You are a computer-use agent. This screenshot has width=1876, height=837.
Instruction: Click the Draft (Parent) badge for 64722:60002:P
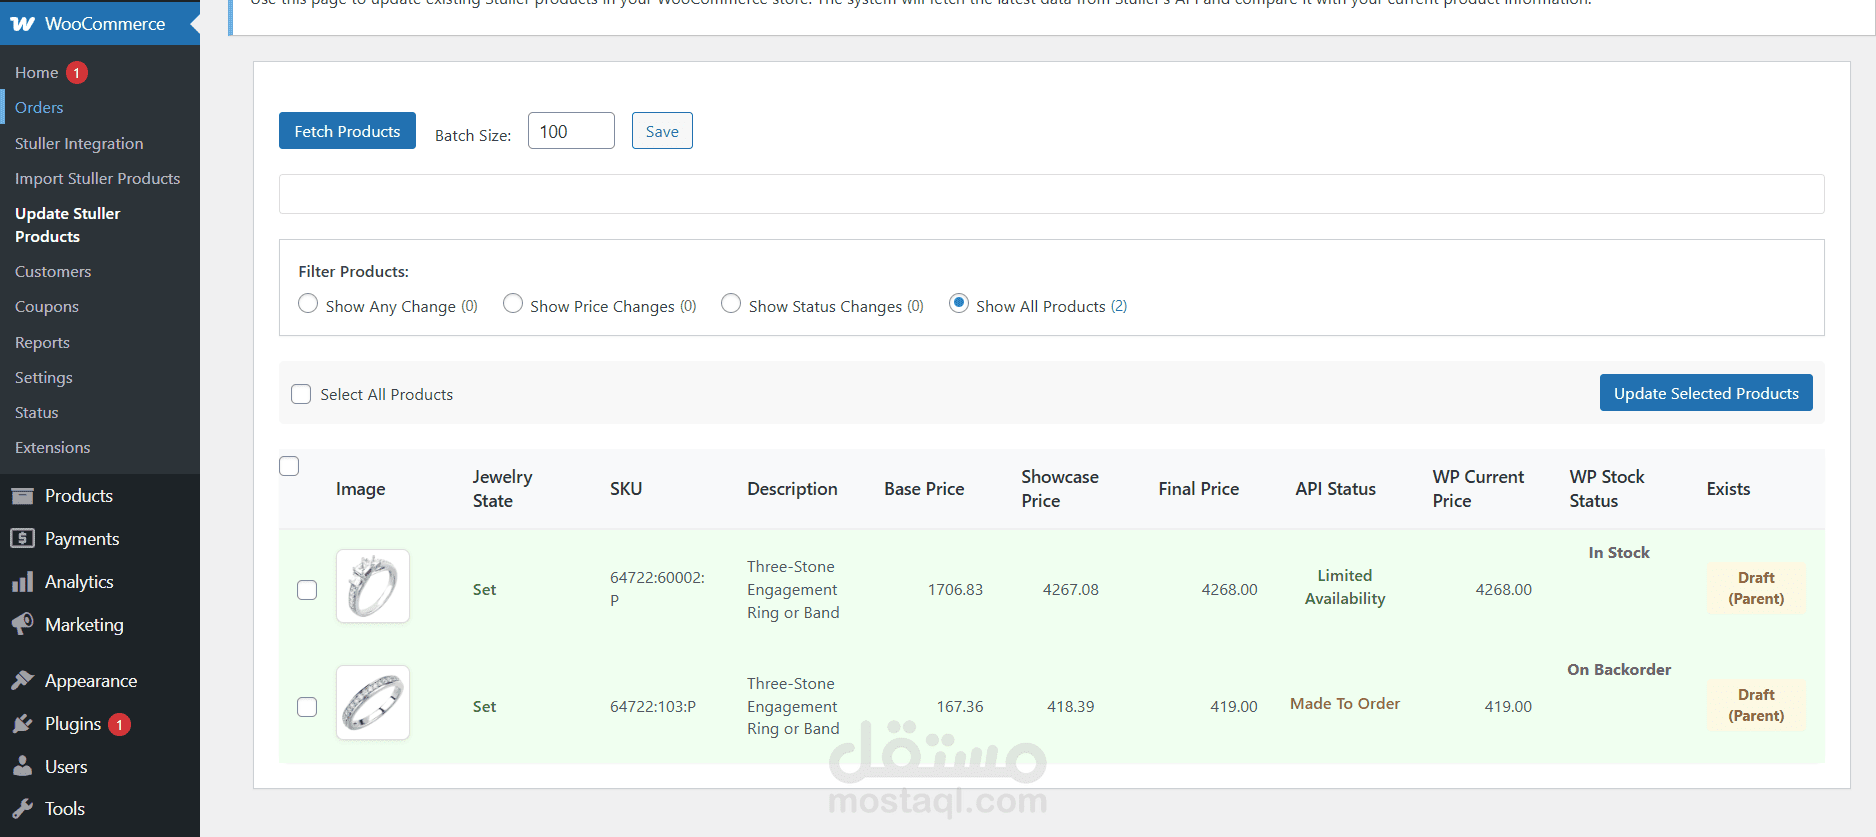[x=1756, y=588]
